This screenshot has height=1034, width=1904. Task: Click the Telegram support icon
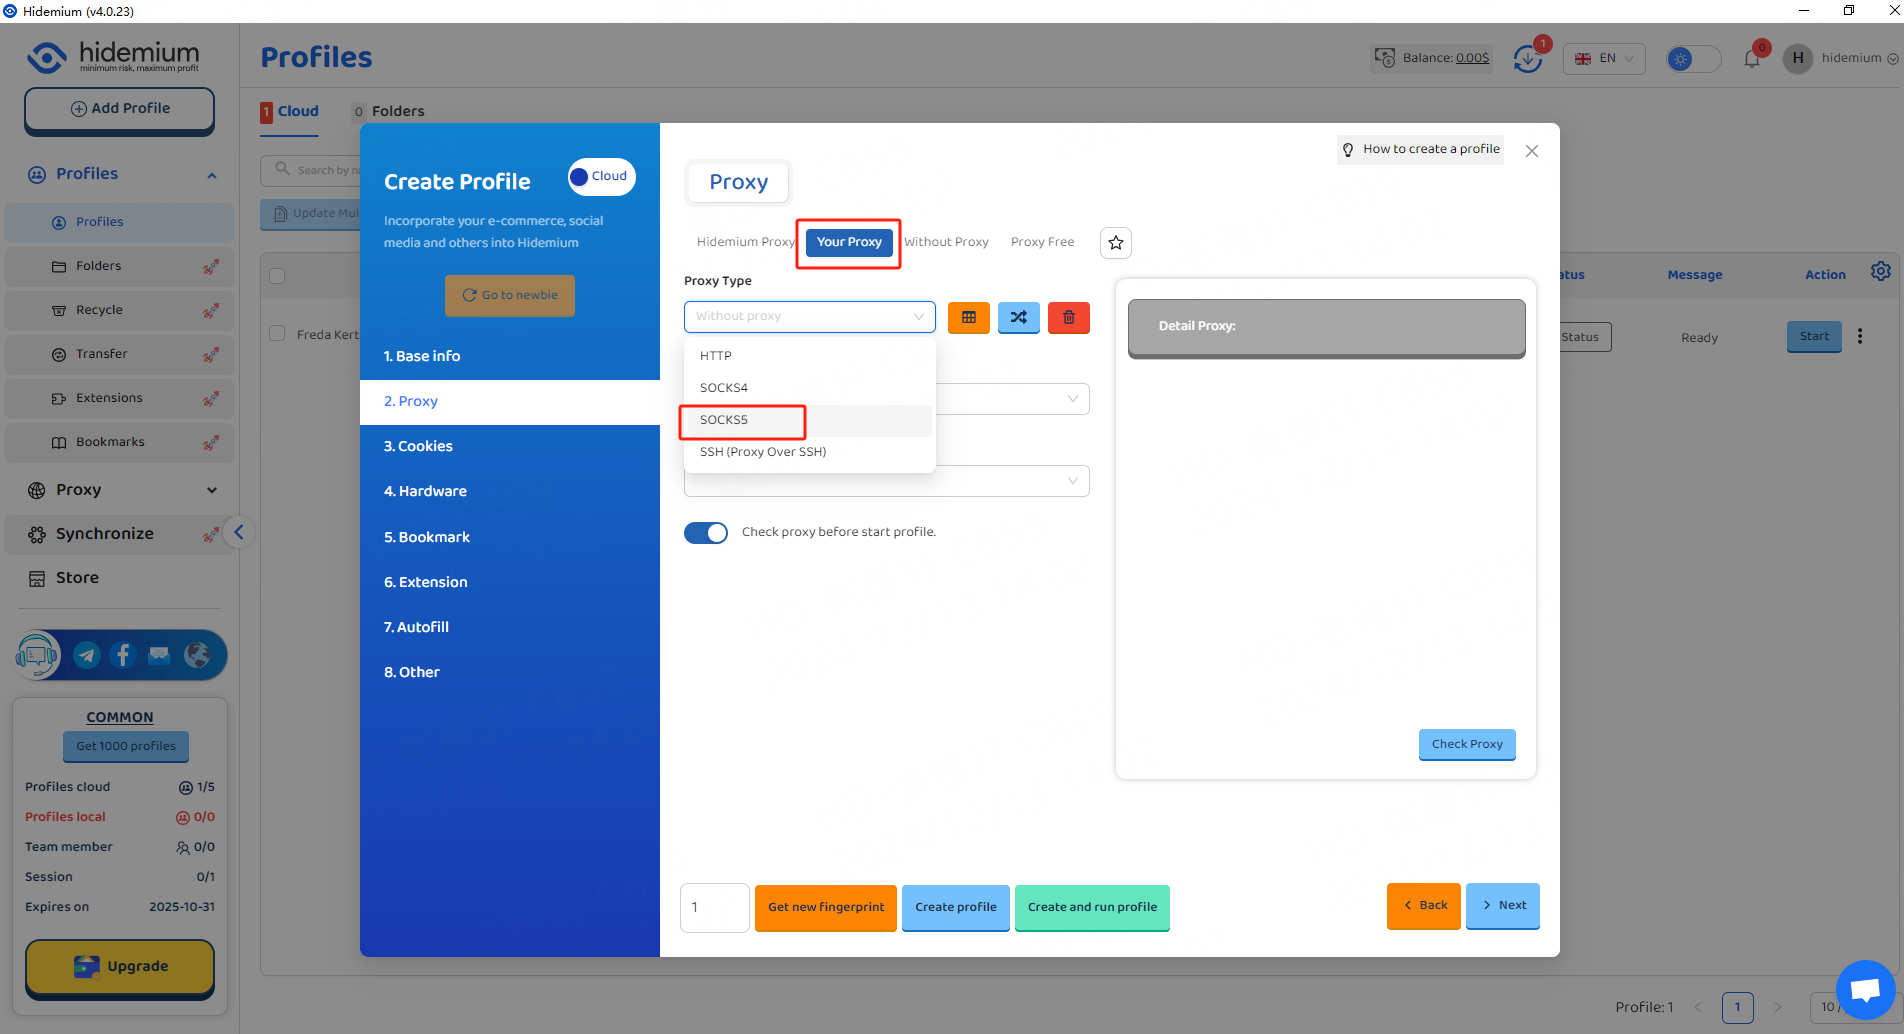(87, 655)
